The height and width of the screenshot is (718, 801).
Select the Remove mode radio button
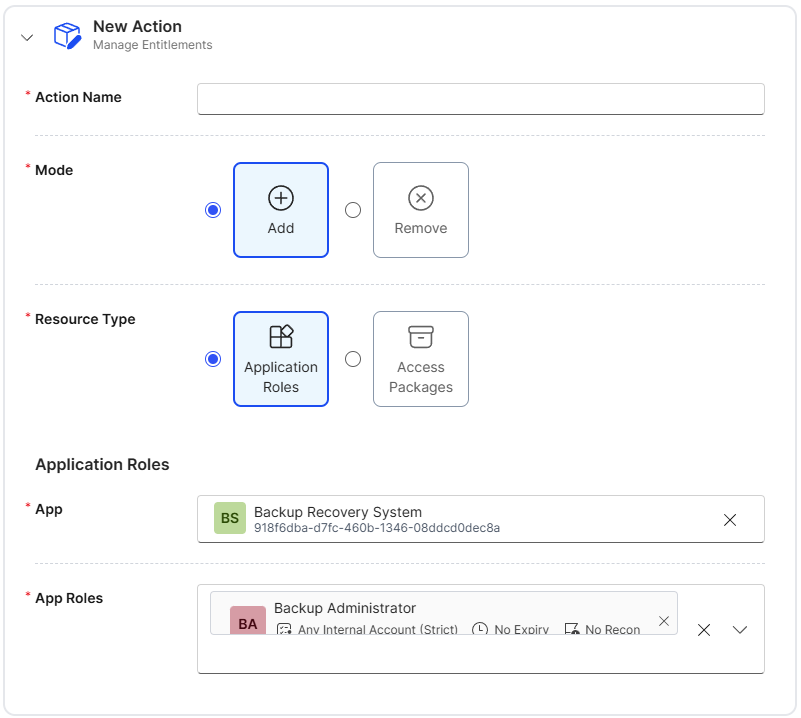coord(352,210)
